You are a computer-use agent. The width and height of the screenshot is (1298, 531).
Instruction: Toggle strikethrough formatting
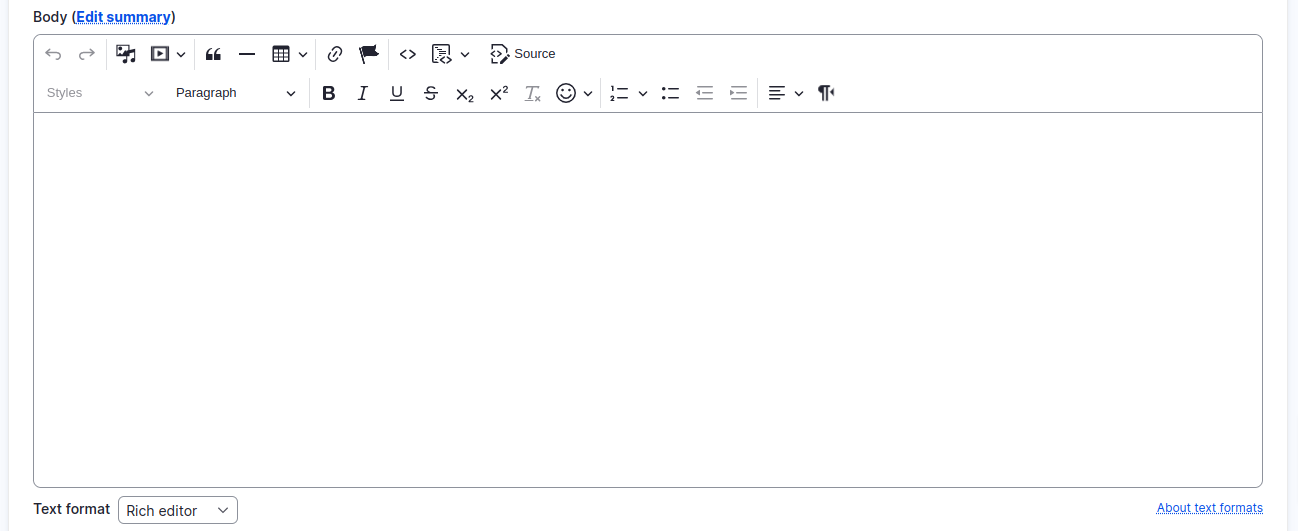click(x=431, y=93)
